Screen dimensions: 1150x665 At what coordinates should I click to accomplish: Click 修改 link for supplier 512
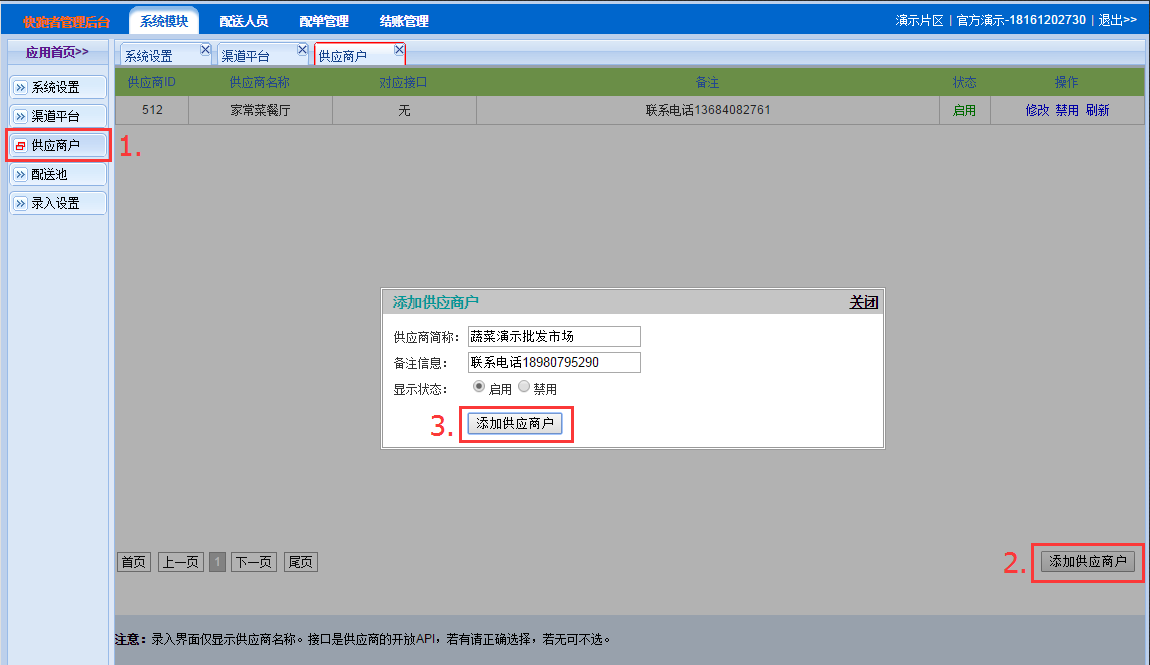(1037, 111)
